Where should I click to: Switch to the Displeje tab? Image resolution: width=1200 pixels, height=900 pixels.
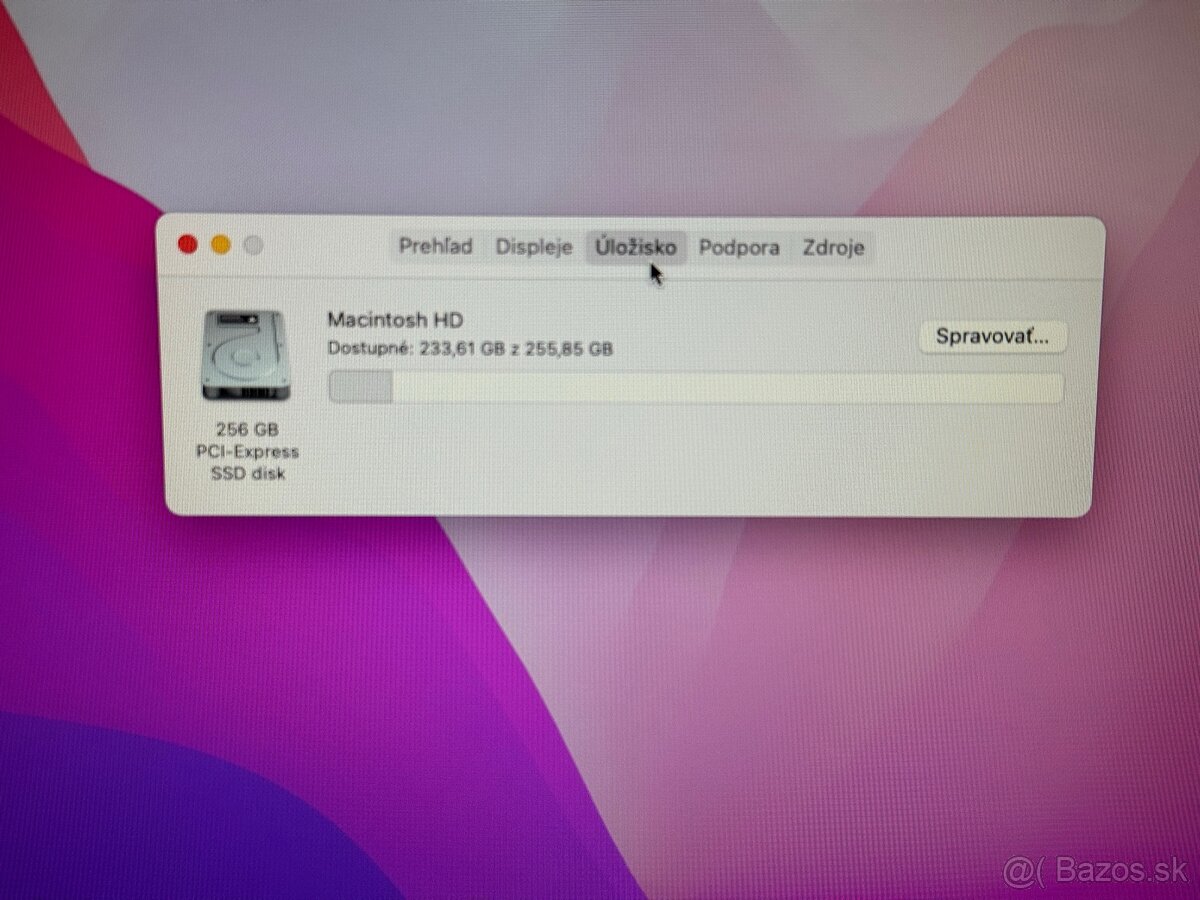(533, 247)
